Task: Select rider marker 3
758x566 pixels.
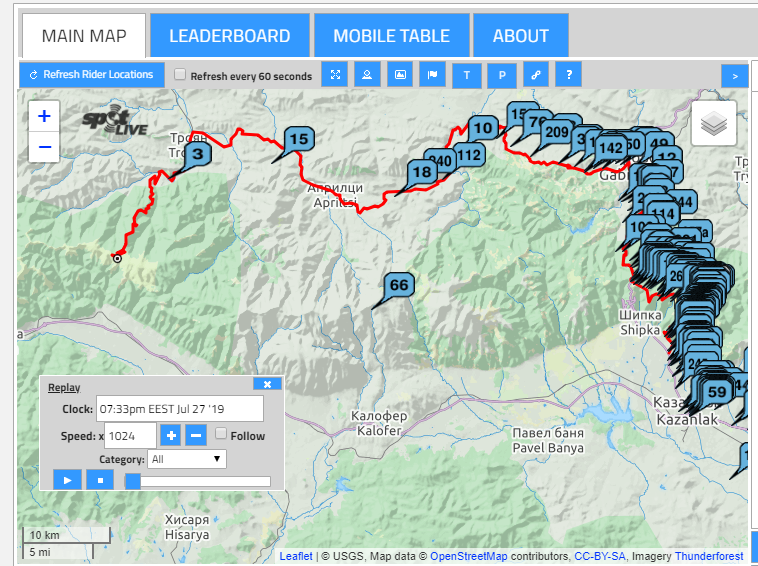Action: pos(197,154)
